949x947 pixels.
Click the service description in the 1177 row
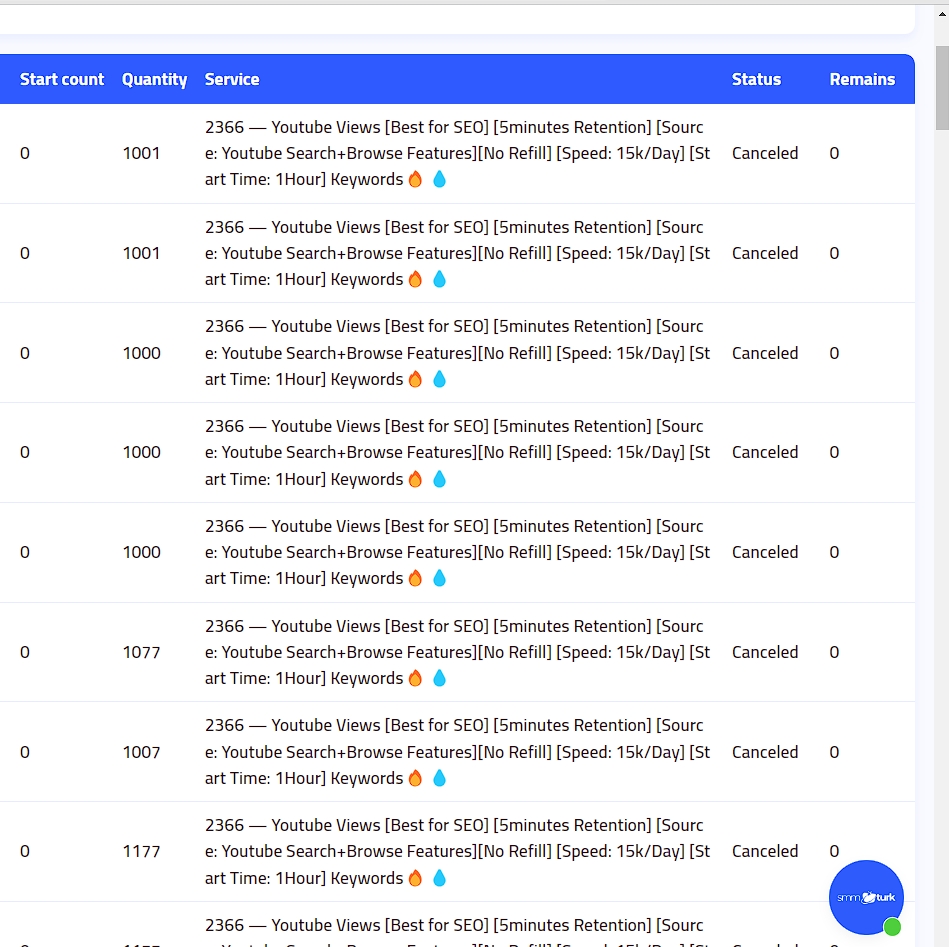458,851
